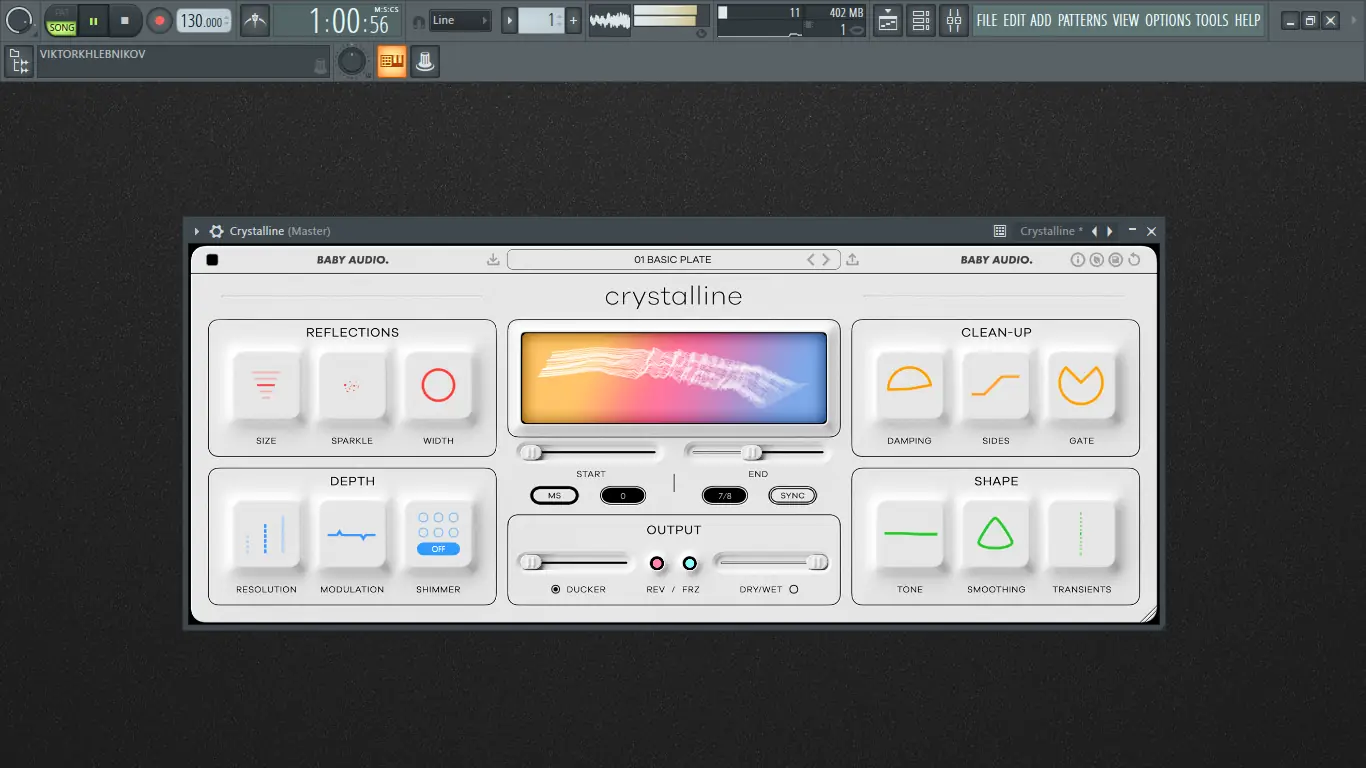The height and width of the screenshot is (768, 1366).
Task: Toggle the pink REV button
Action: coord(657,563)
